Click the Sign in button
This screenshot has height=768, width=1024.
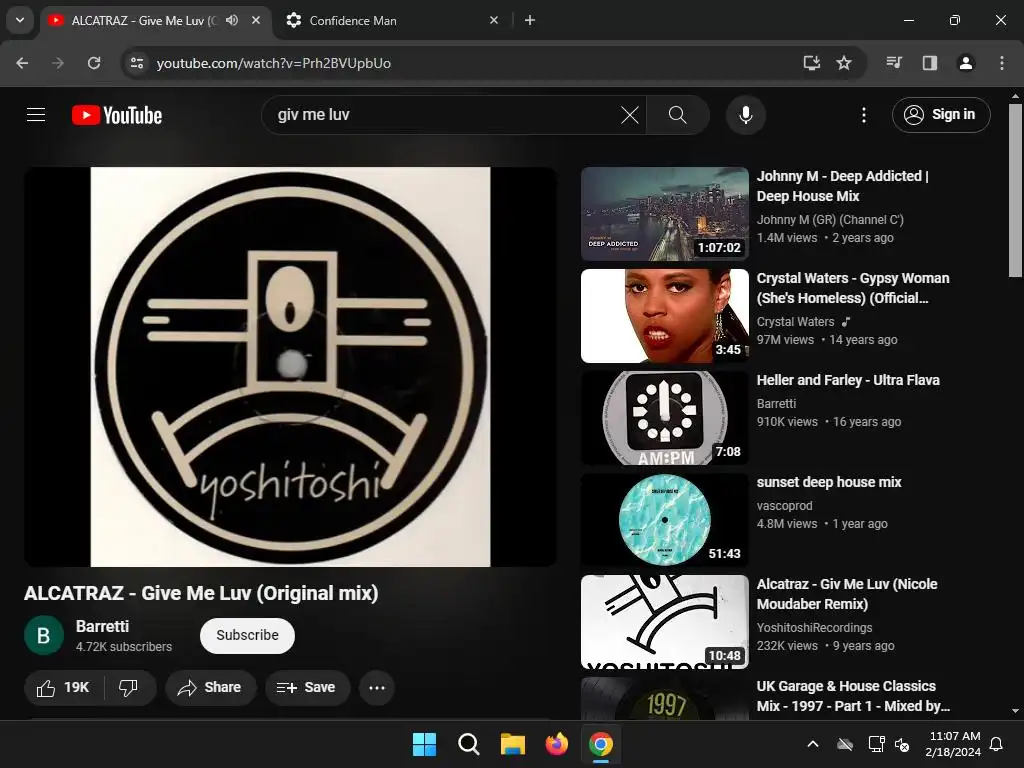pos(941,115)
